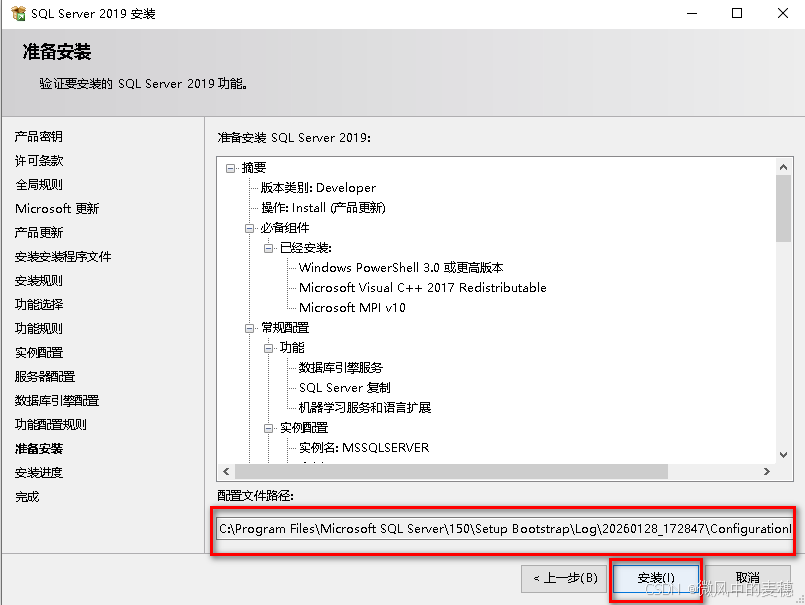This screenshot has height=605, width=805.
Task: Select 全局规则 step in sidebar
Action: click(x=39, y=184)
